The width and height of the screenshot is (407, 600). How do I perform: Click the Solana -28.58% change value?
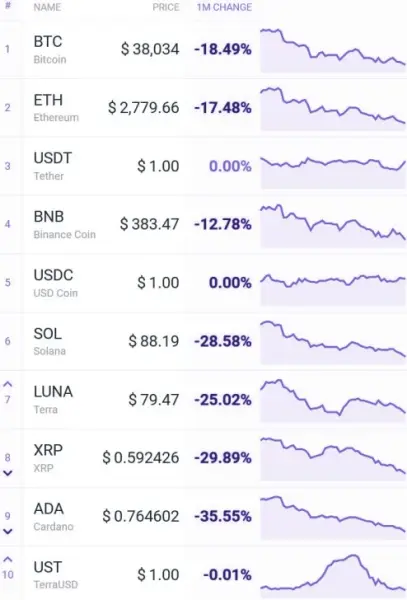(x=223, y=341)
